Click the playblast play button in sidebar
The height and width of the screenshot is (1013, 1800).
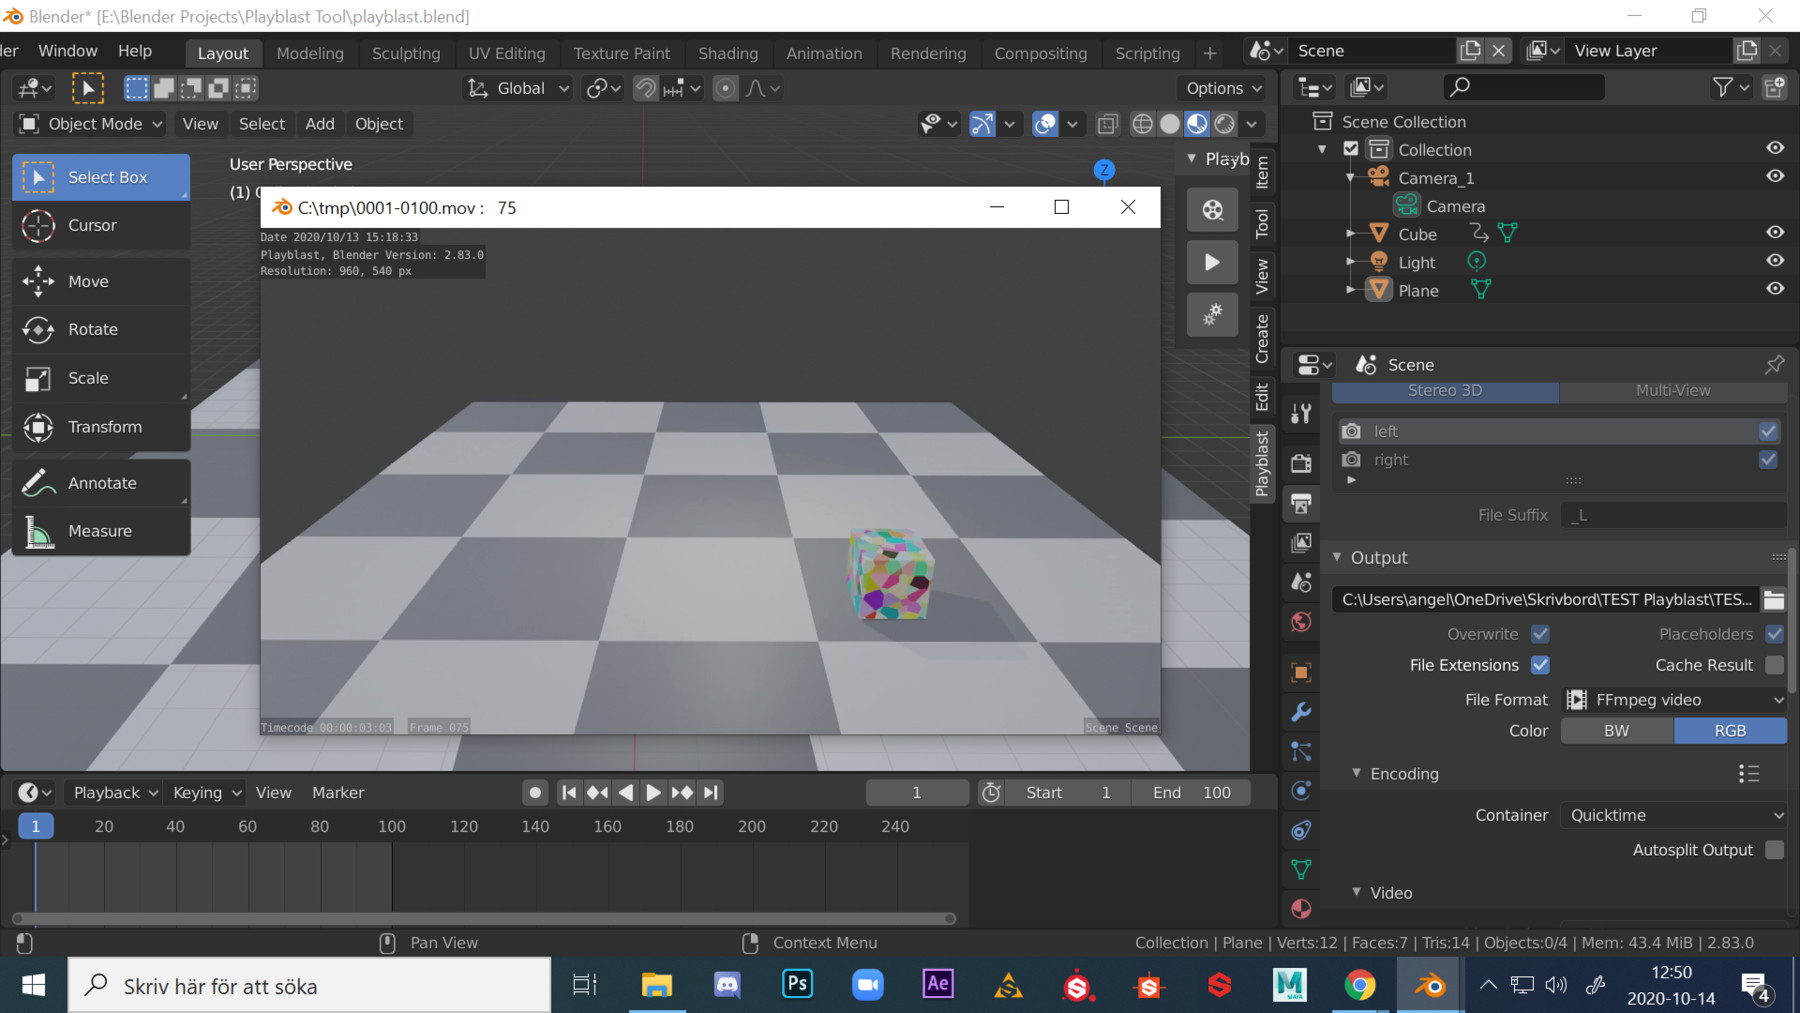click(1212, 263)
